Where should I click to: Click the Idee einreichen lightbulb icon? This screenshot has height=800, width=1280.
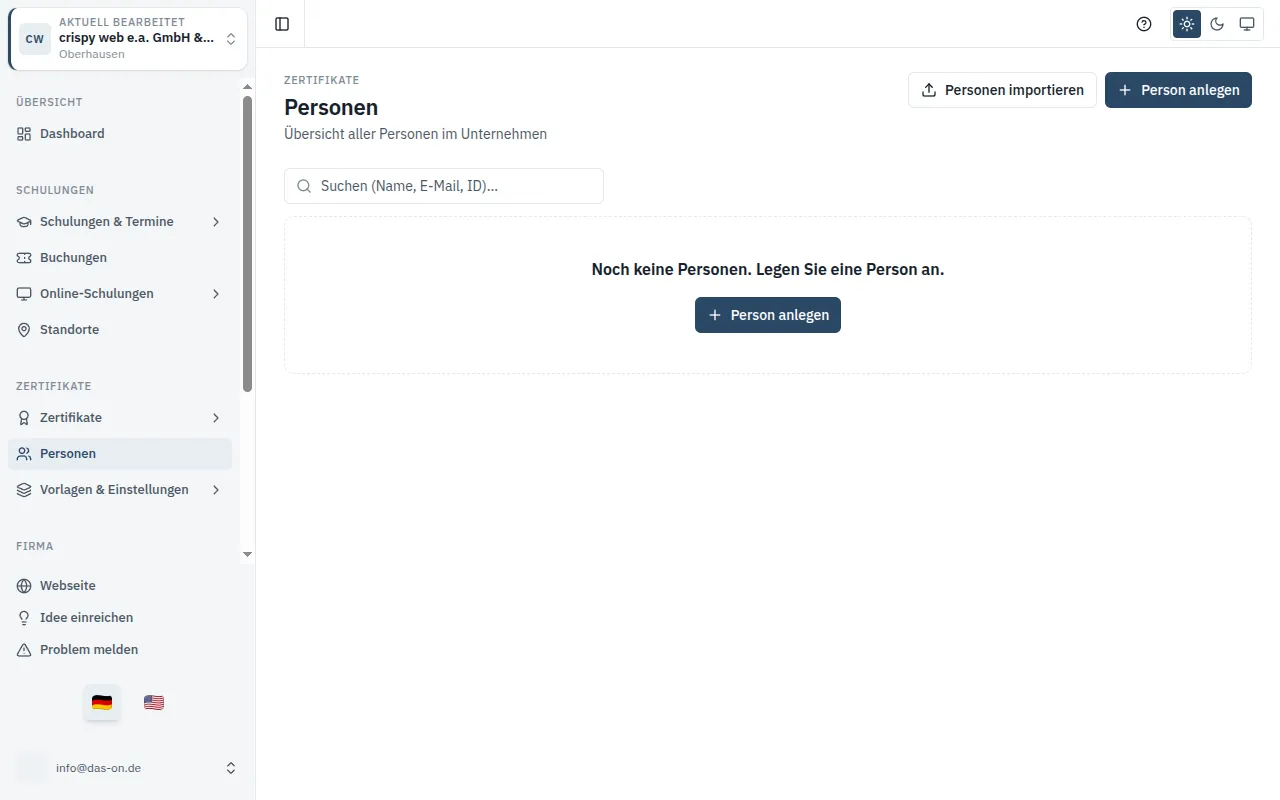(24, 618)
